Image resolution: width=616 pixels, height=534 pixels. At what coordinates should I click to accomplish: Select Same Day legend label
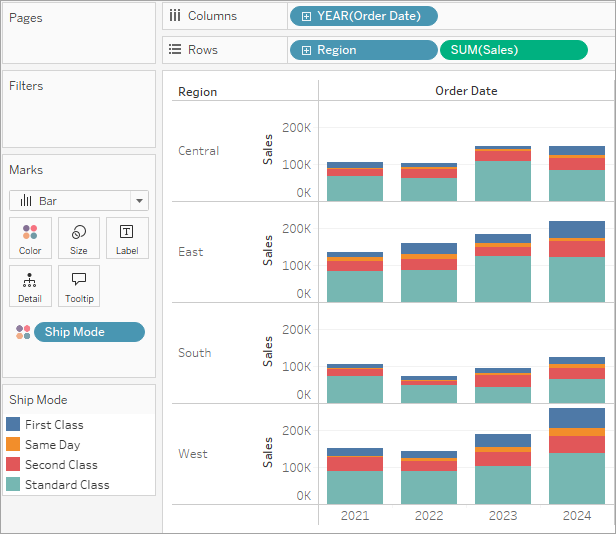click(x=53, y=445)
